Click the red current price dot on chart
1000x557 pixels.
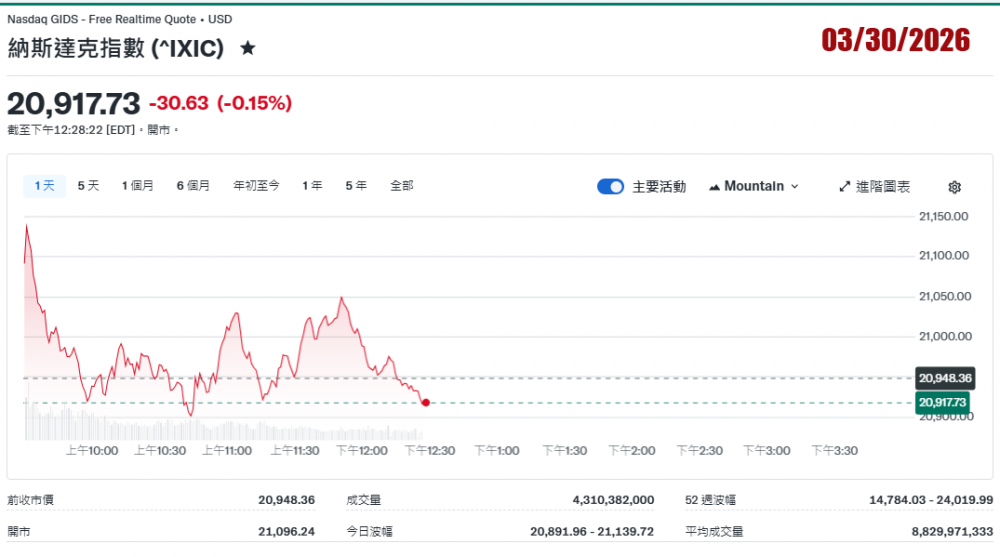[426, 403]
